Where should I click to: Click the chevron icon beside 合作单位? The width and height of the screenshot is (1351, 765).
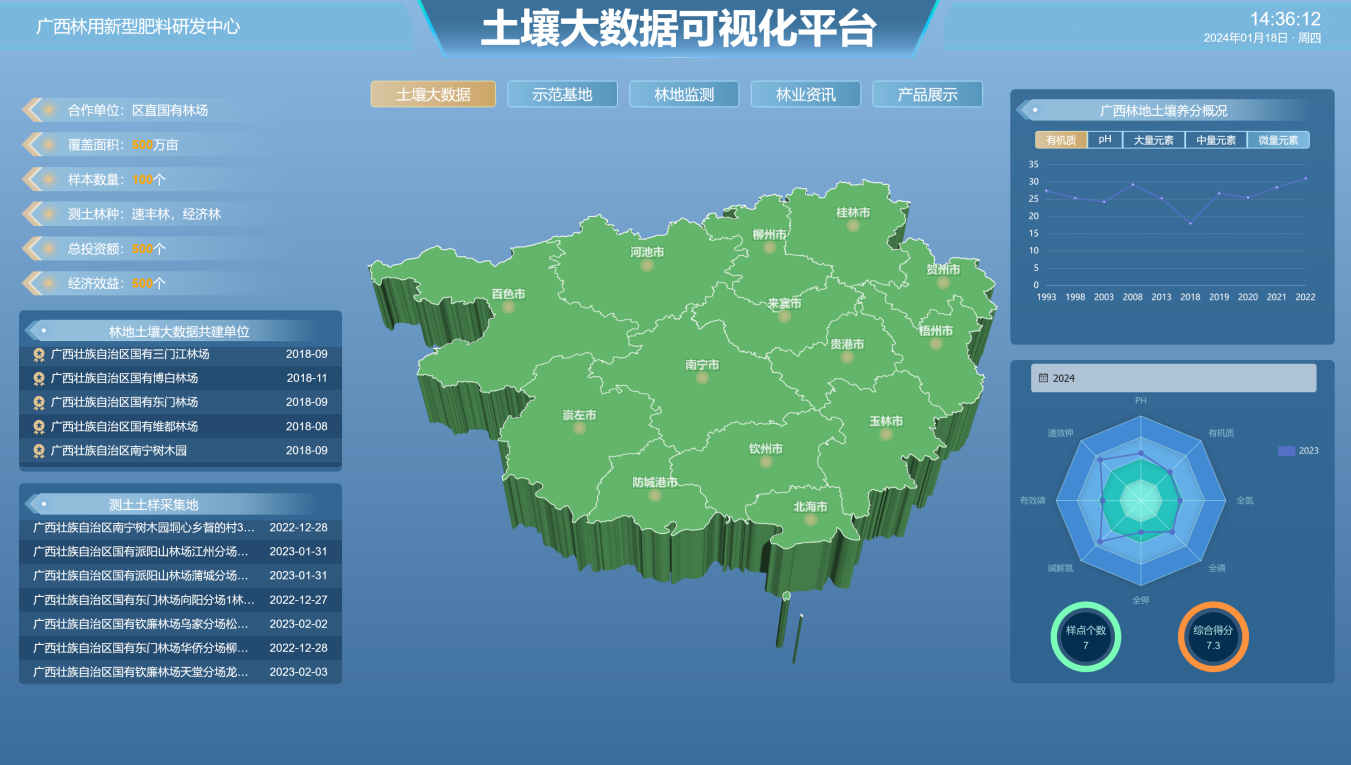click(33, 110)
